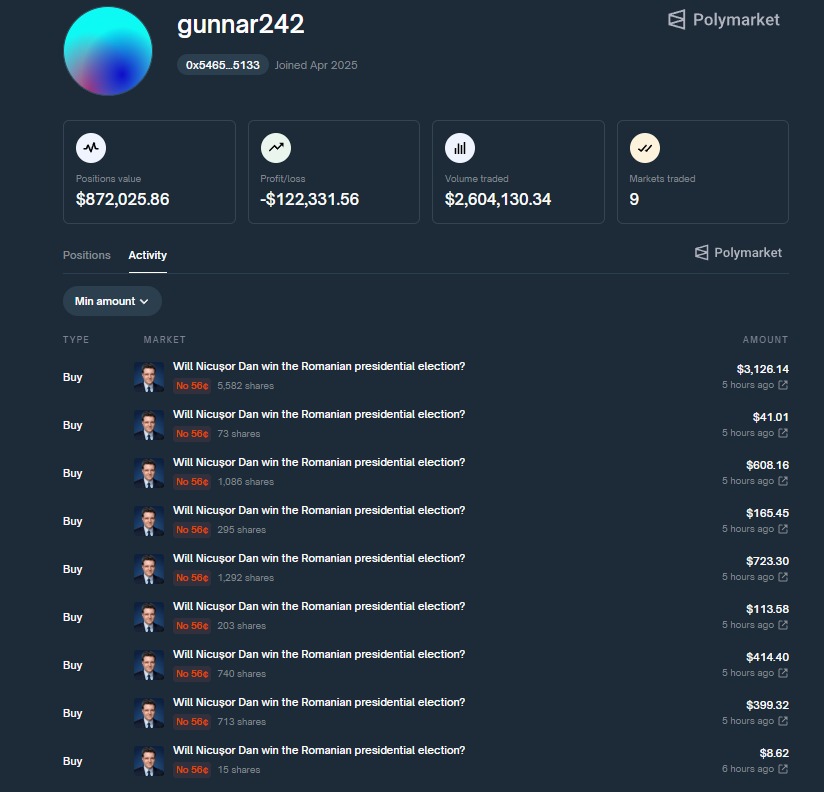Open the market title on the $113.58 row
Viewport: 824px width, 792px height.
pos(319,606)
